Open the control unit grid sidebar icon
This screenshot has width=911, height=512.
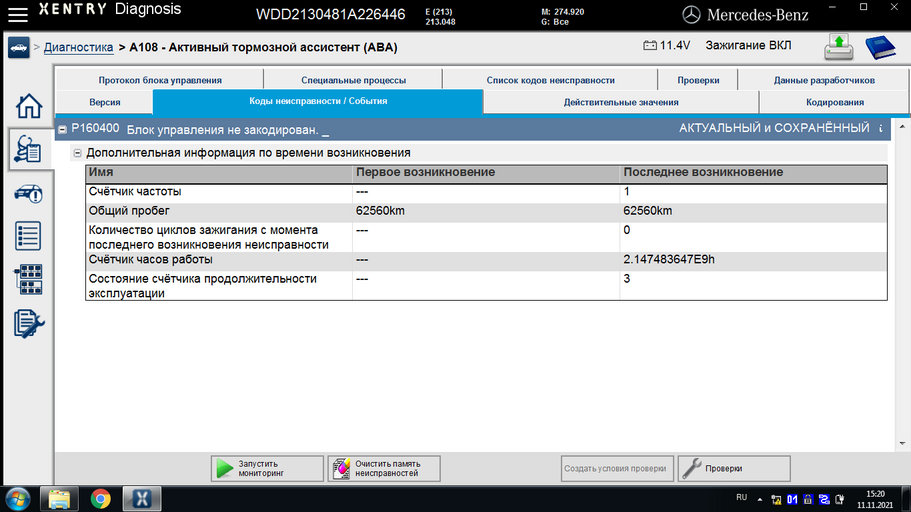(28, 280)
